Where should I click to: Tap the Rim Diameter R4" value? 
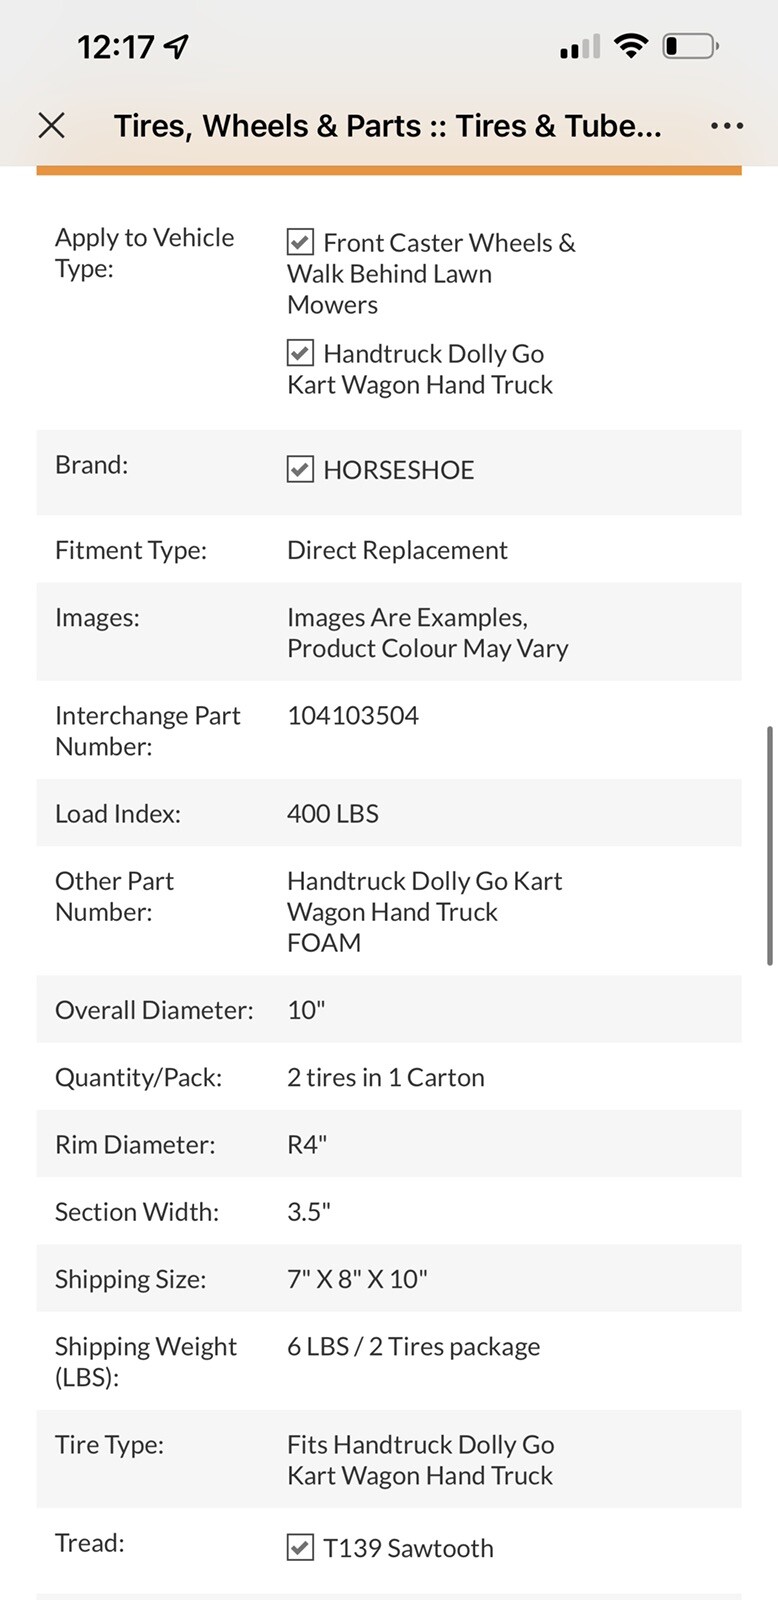(307, 1144)
